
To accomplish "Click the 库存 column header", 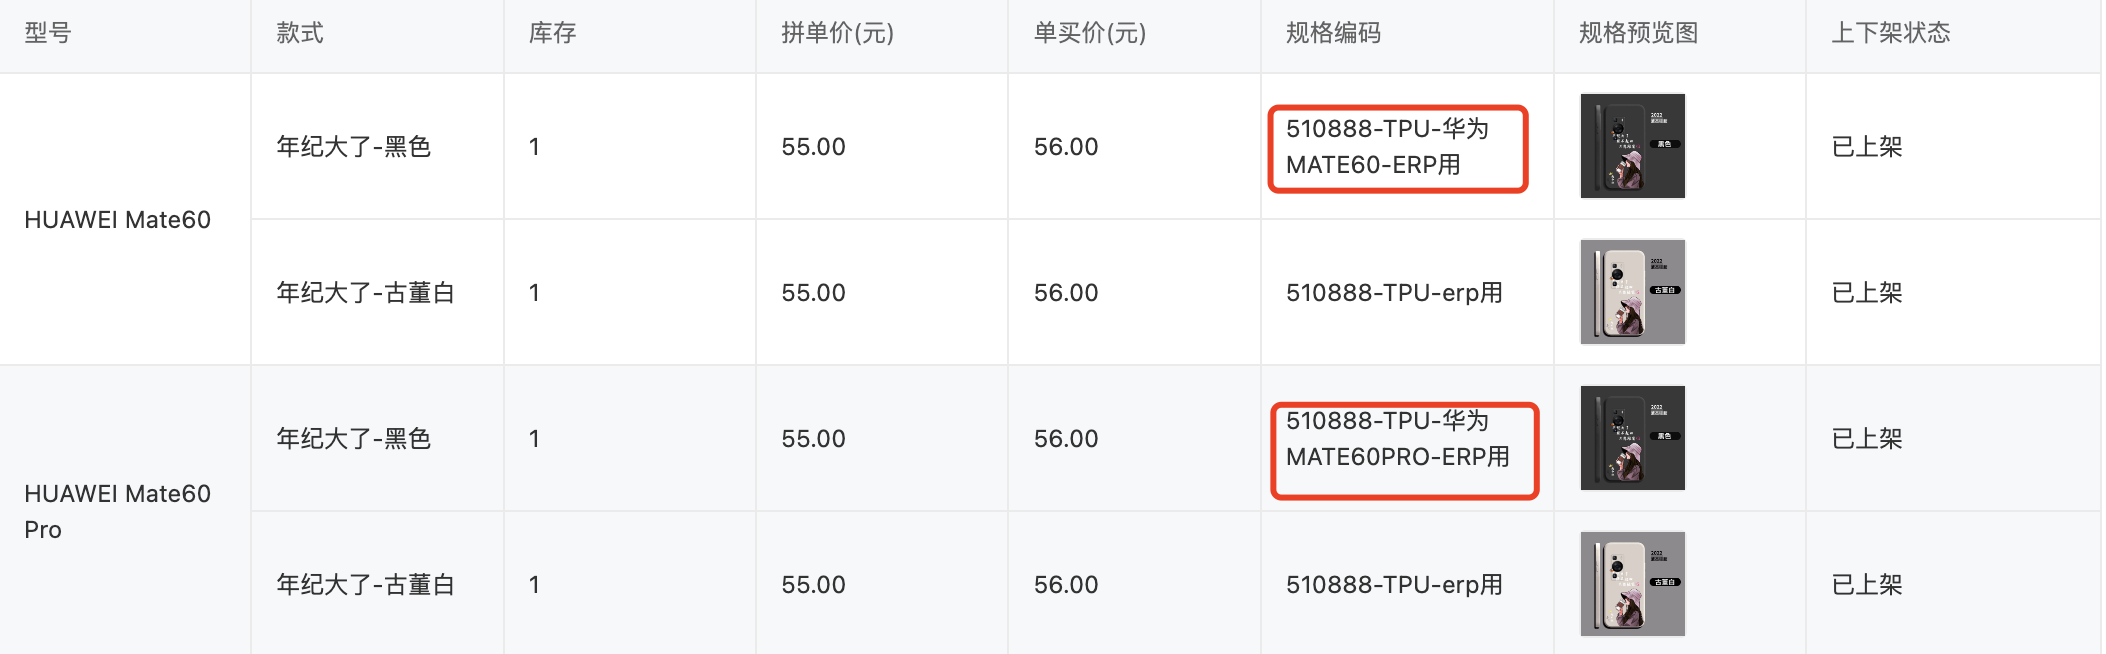I will (x=552, y=33).
